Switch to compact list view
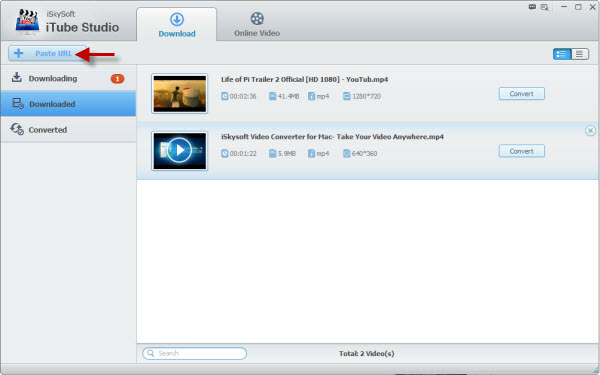The width and height of the screenshot is (600, 375). [x=580, y=54]
